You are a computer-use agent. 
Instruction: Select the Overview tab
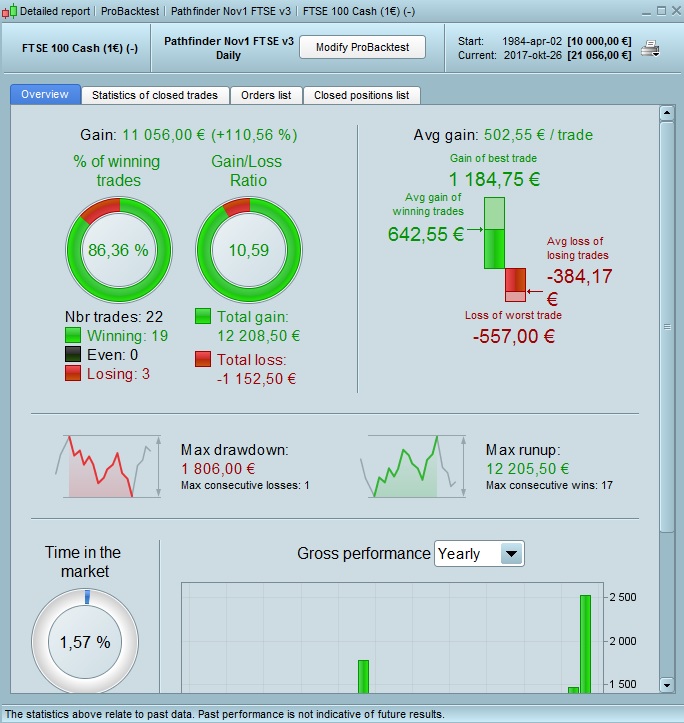tap(45, 95)
